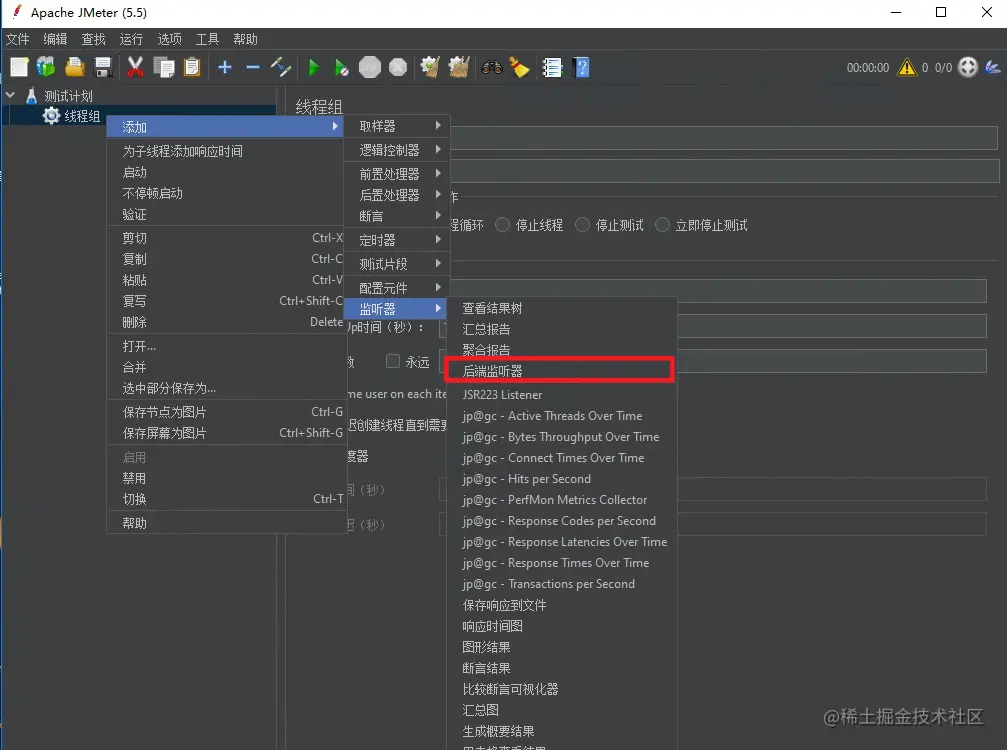Click the Stop test icon
This screenshot has height=750, width=1007.
click(x=370, y=67)
